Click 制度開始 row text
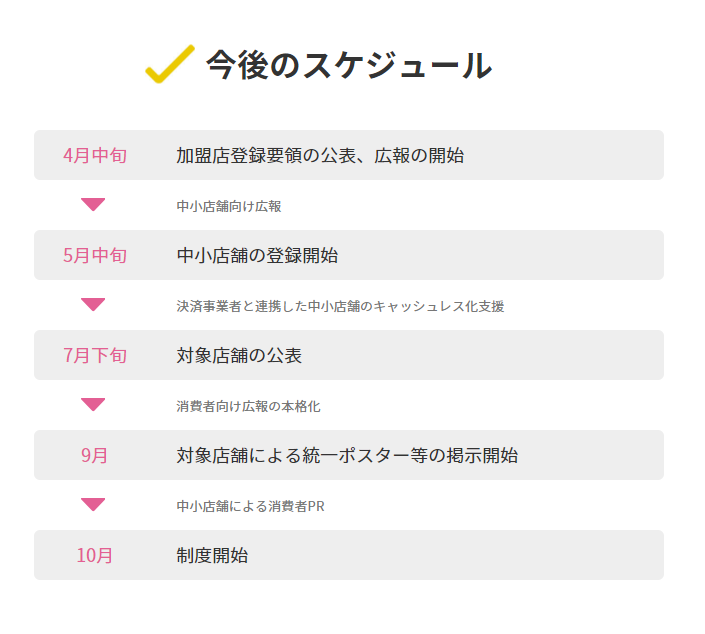 [212, 555]
